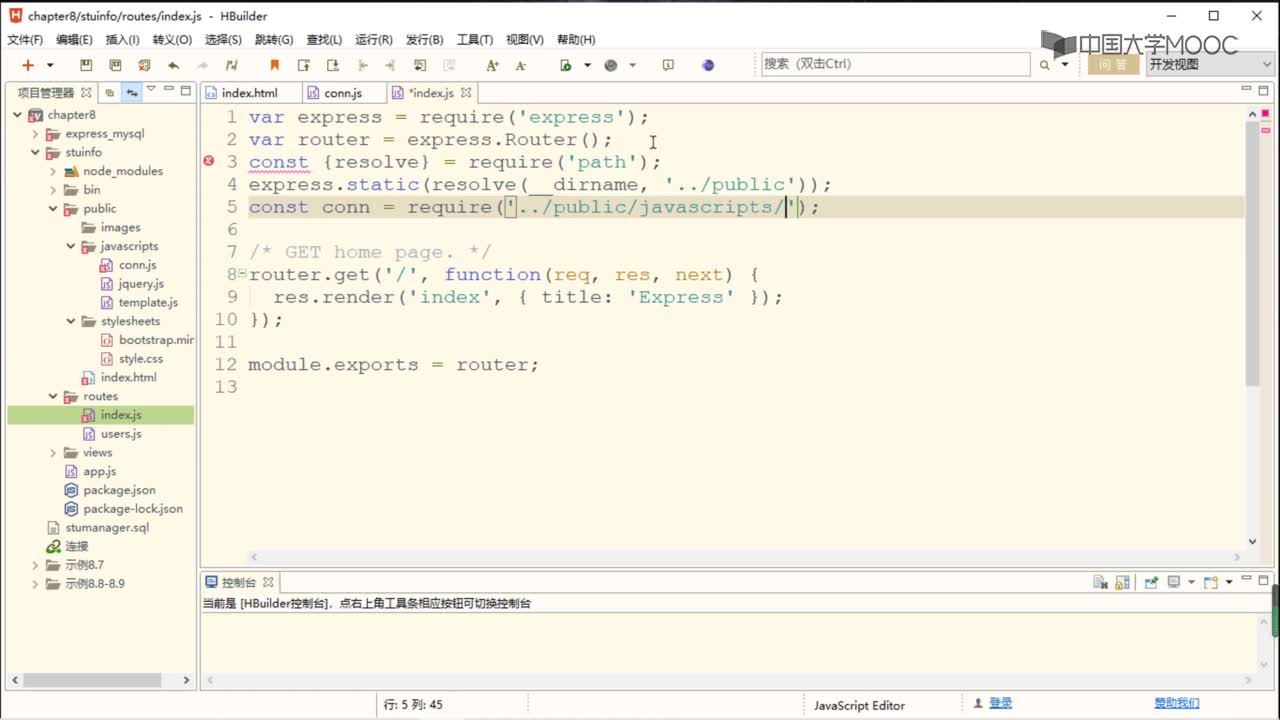The image size is (1280, 720).
Task: Open the 插入(I) menu
Action: [x=122, y=40]
